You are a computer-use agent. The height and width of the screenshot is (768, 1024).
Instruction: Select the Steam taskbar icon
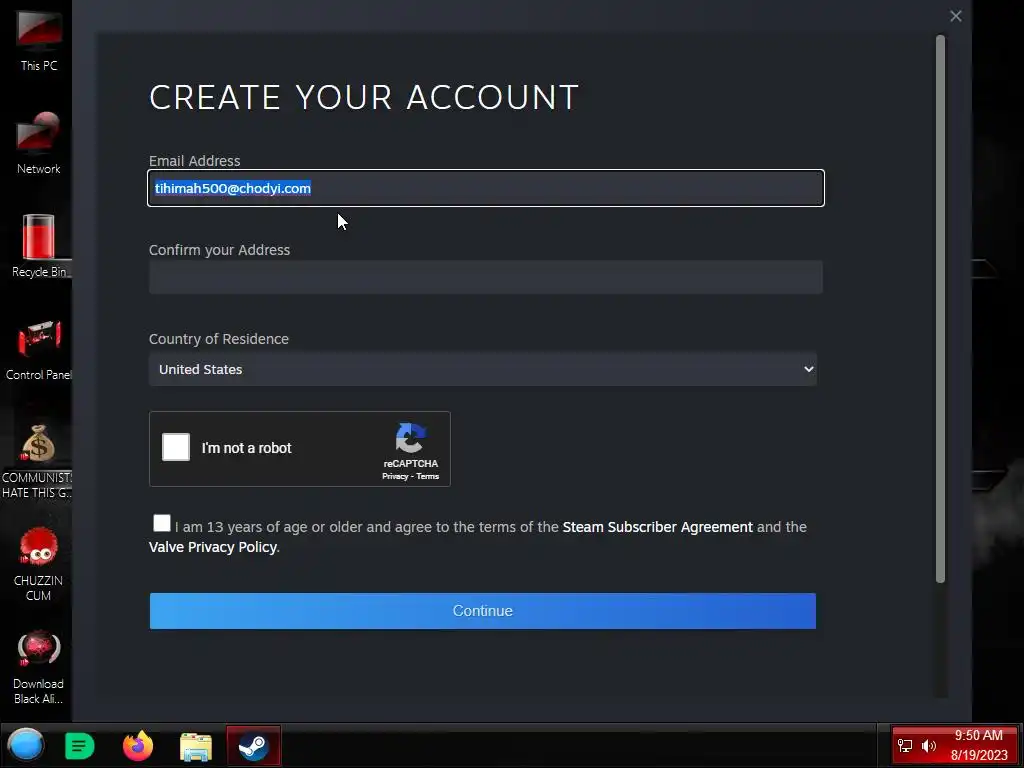pos(253,746)
